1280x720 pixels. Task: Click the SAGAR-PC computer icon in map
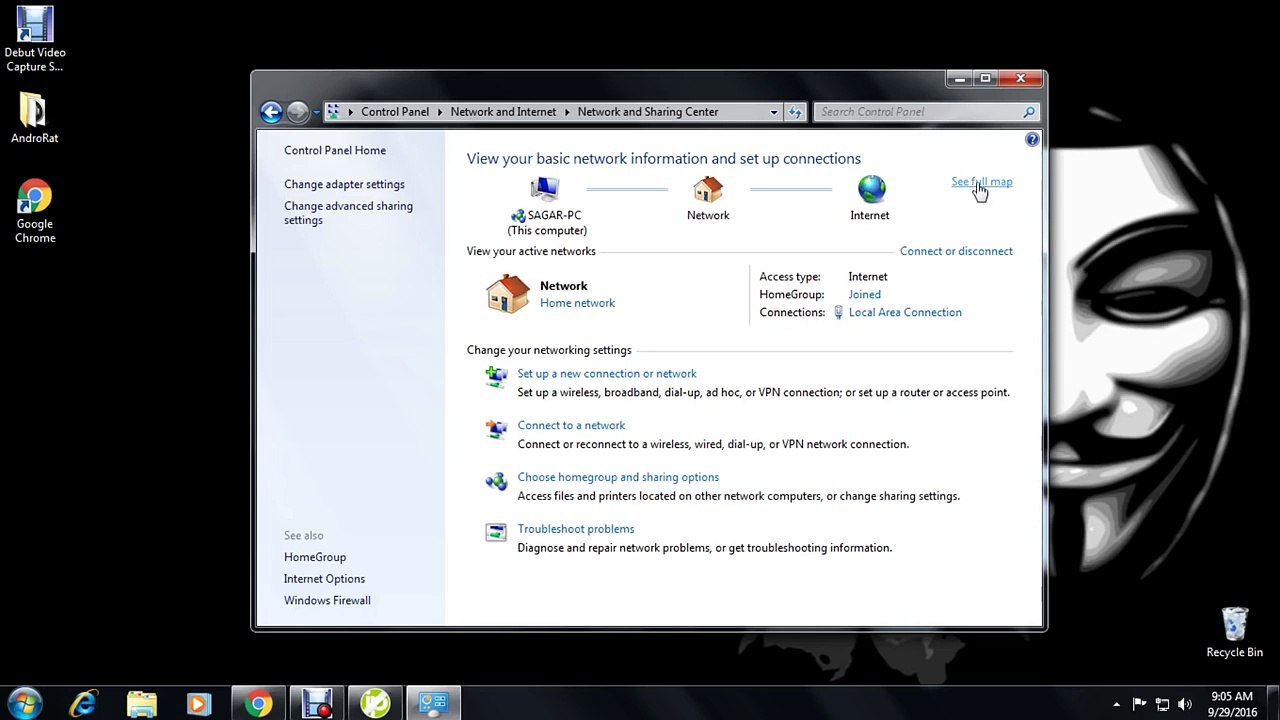pyautogui.click(x=545, y=189)
